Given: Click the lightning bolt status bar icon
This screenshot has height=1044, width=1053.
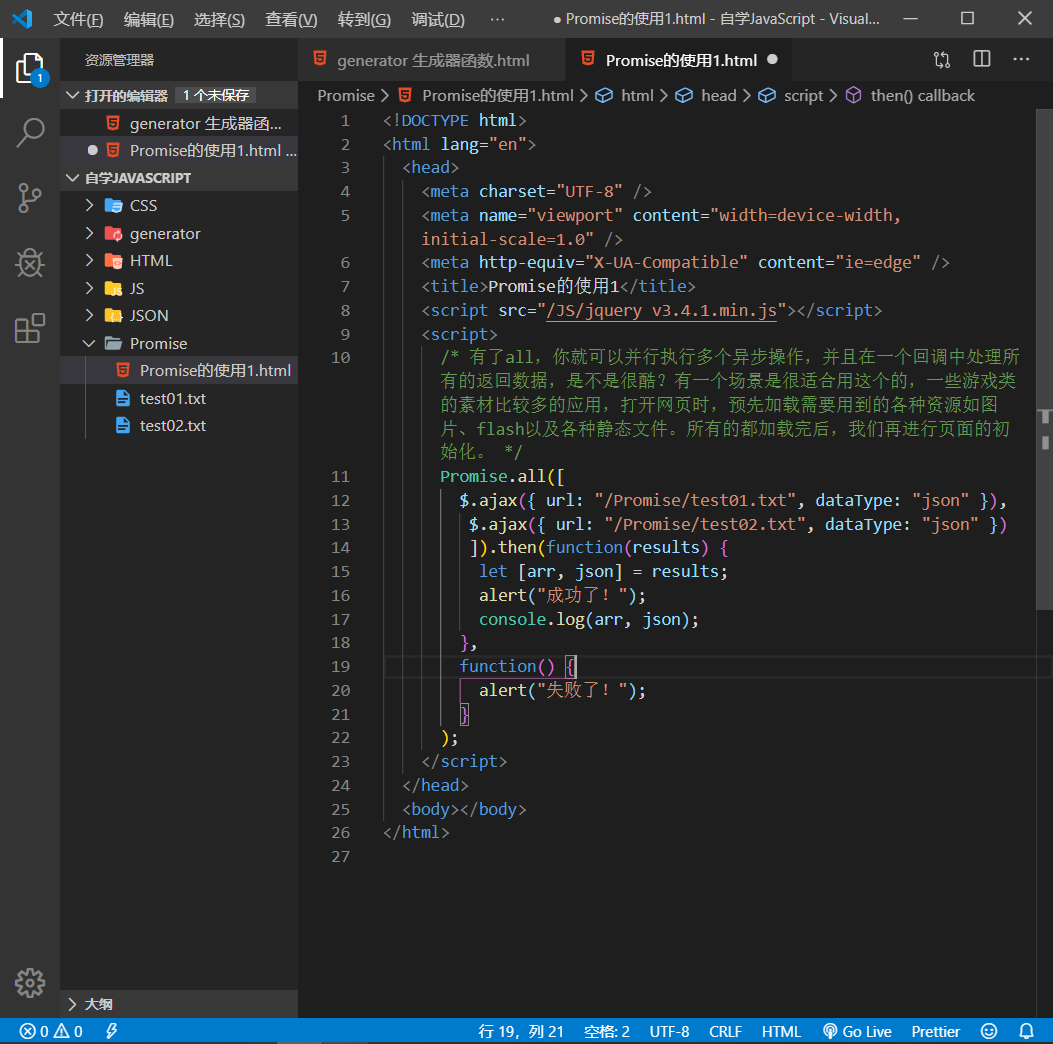Looking at the screenshot, I should click(111, 1031).
